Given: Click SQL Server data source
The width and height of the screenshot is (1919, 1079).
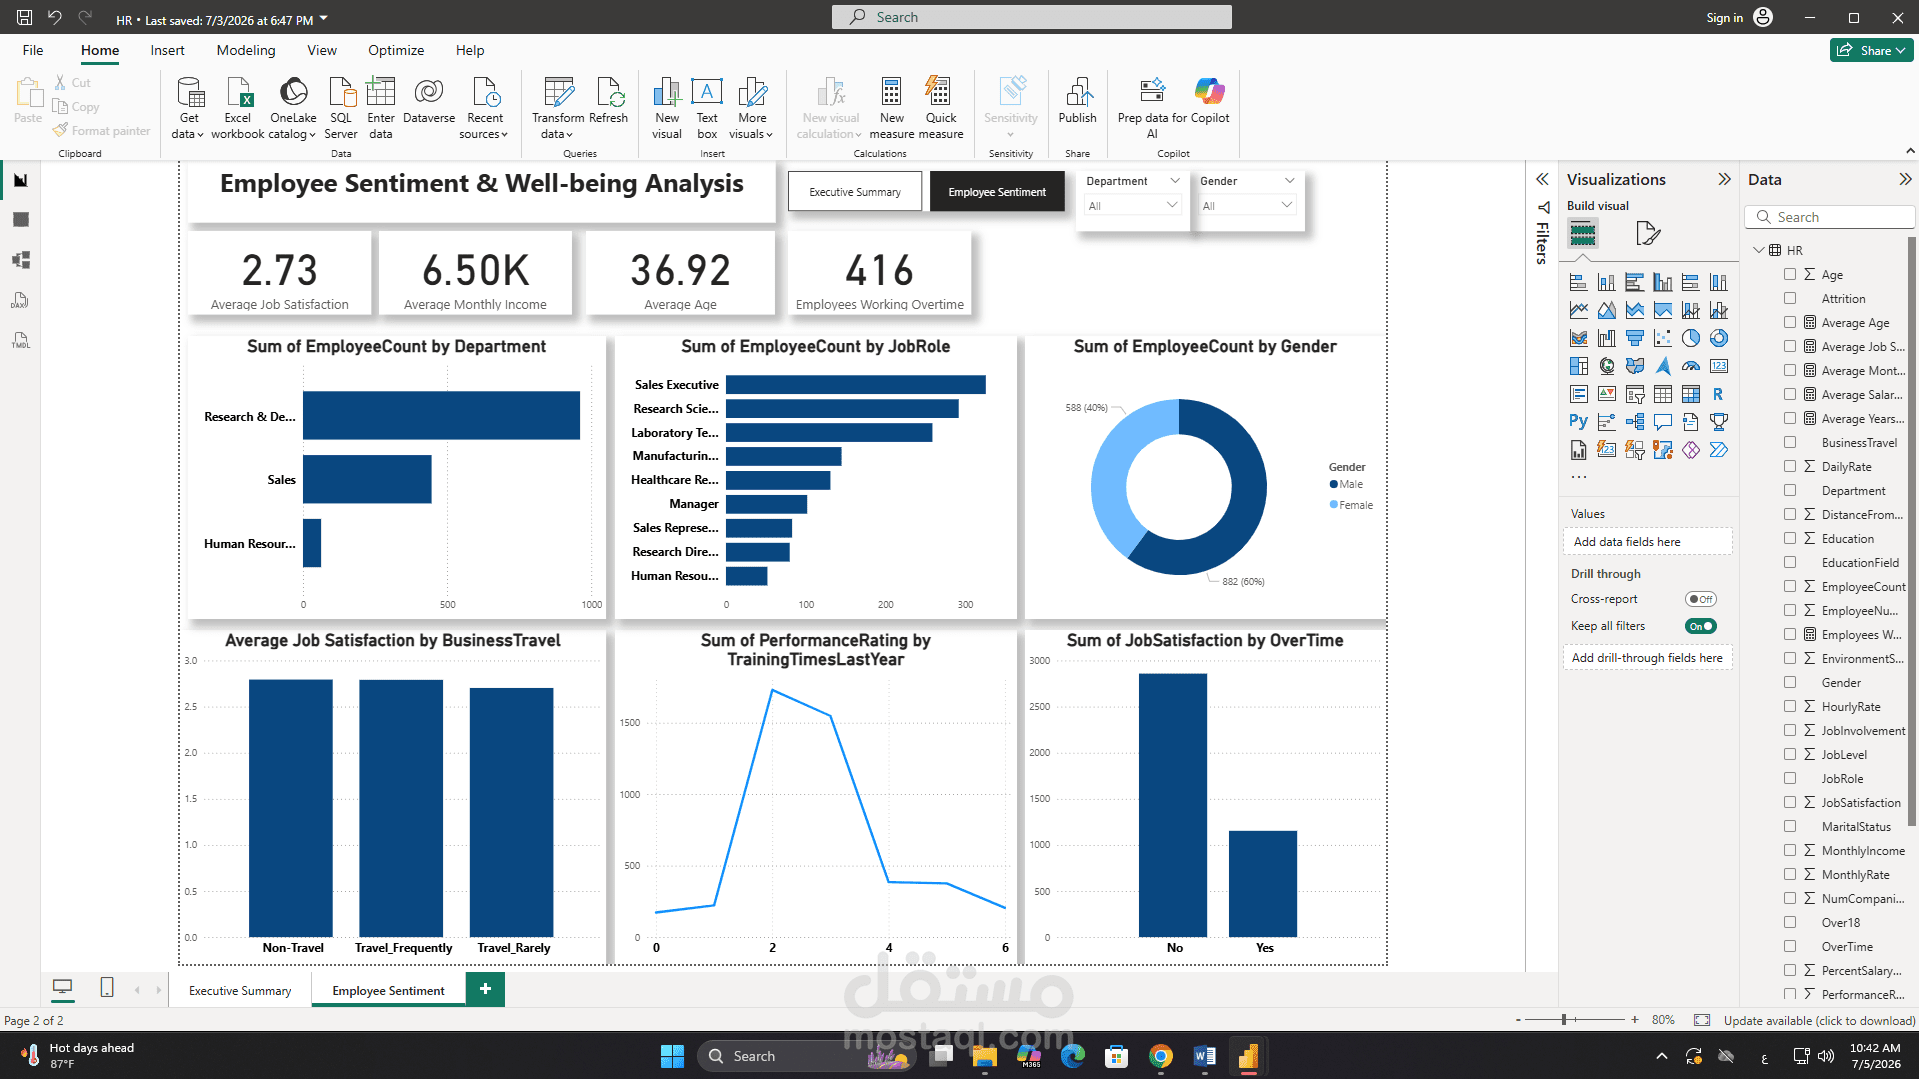Looking at the screenshot, I should (x=341, y=107).
